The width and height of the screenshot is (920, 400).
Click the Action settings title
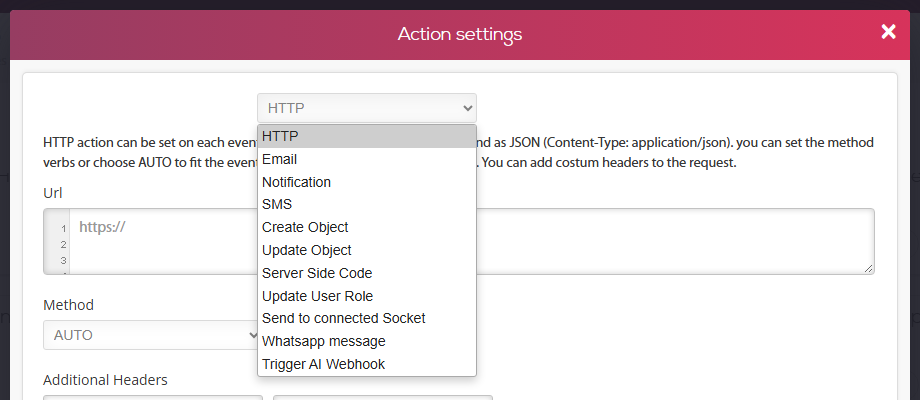pyautogui.click(x=460, y=34)
